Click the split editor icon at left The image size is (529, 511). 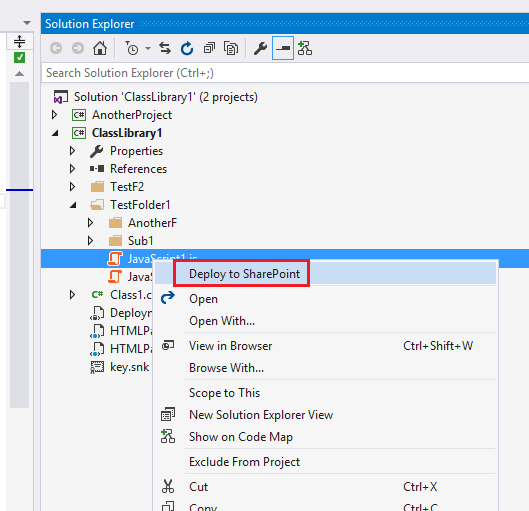[x=20, y=41]
